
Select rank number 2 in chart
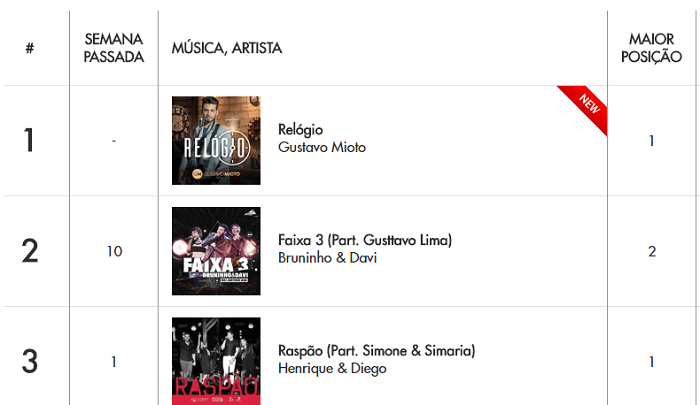pos(29,251)
